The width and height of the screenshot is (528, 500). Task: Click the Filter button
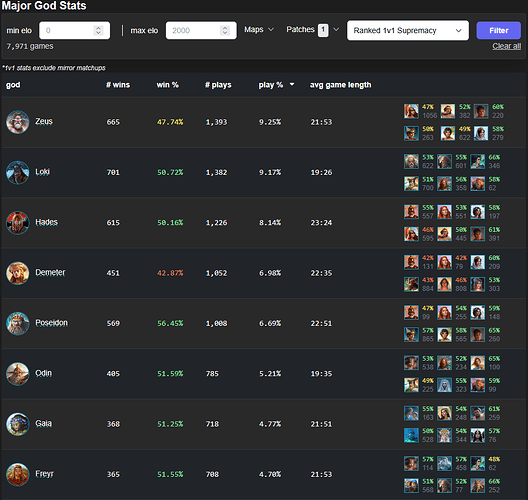[x=499, y=30]
